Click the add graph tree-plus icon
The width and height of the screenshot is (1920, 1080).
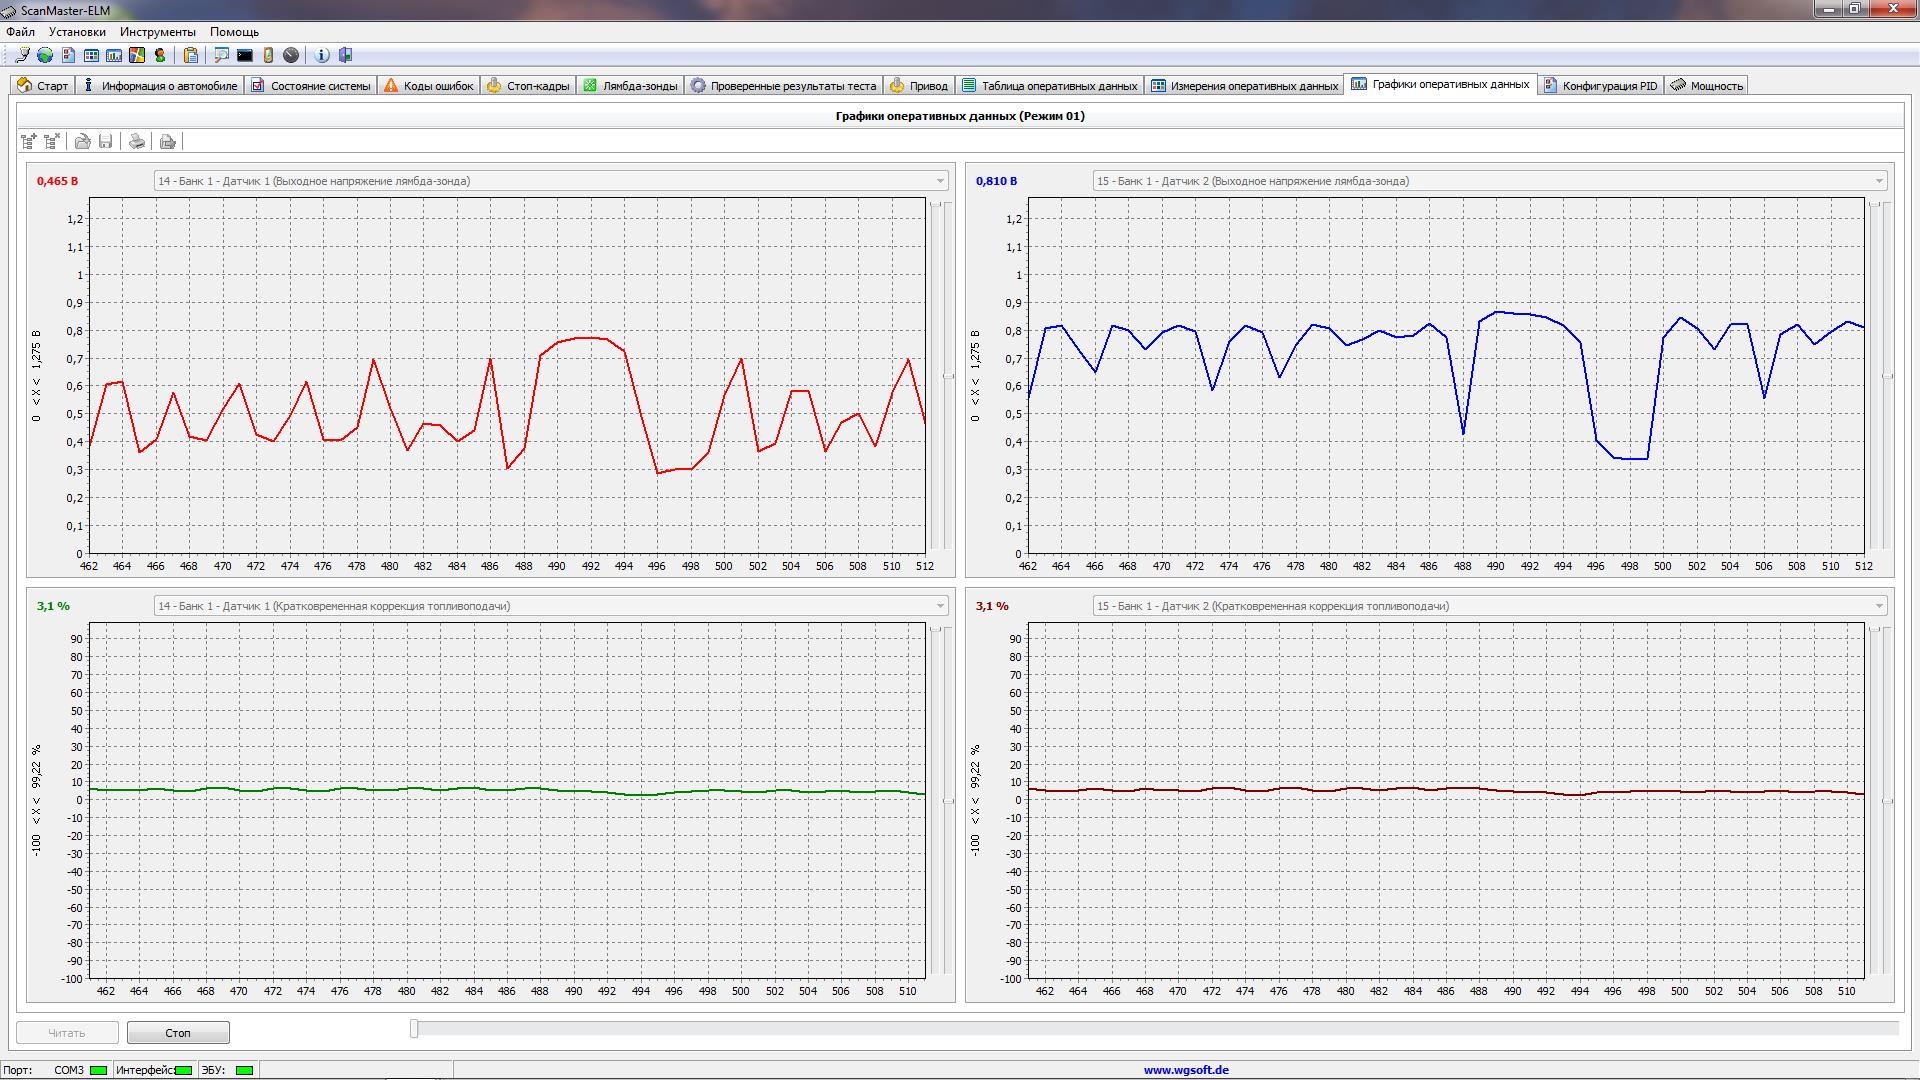[x=29, y=141]
